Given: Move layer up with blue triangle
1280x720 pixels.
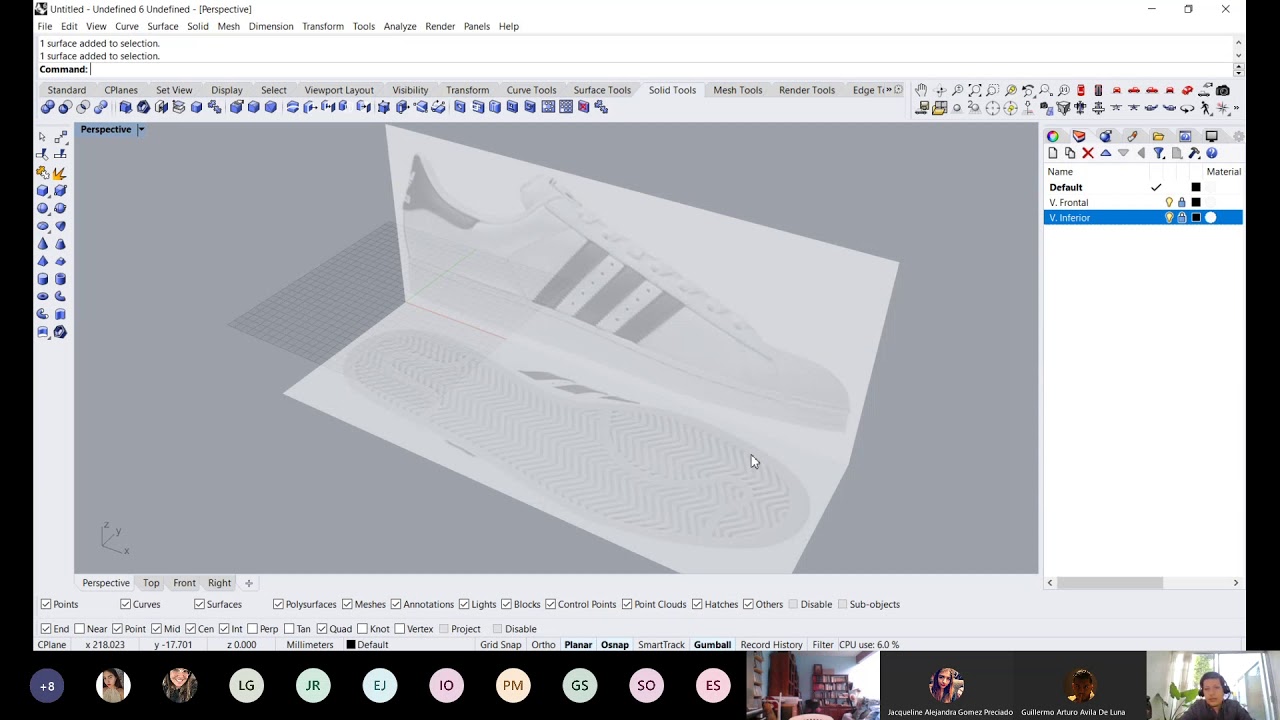Looking at the screenshot, I should (1106, 153).
